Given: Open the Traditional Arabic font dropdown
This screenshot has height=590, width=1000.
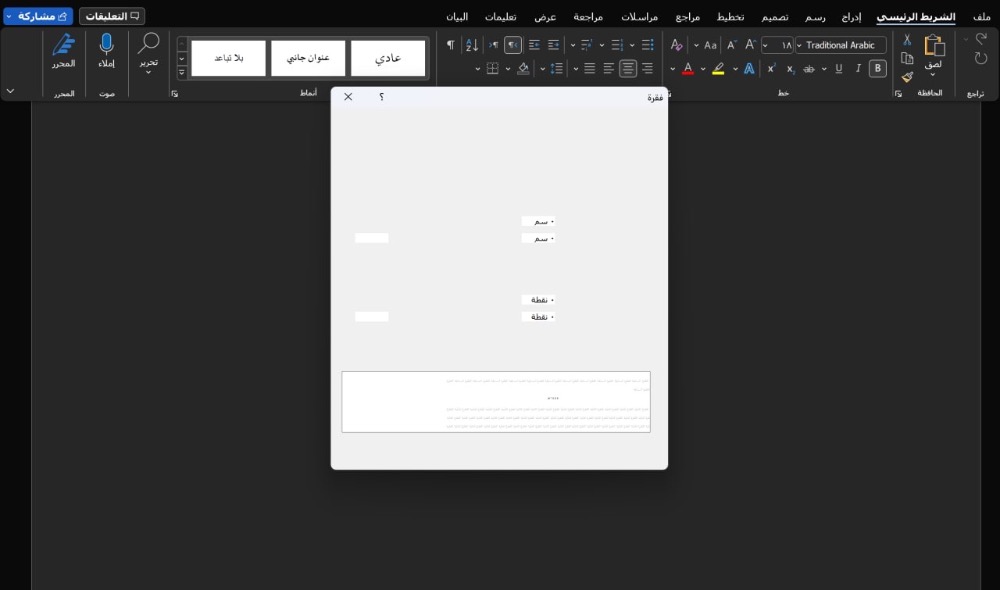Looking at the screenshot, I should click(x=840, y=45).
